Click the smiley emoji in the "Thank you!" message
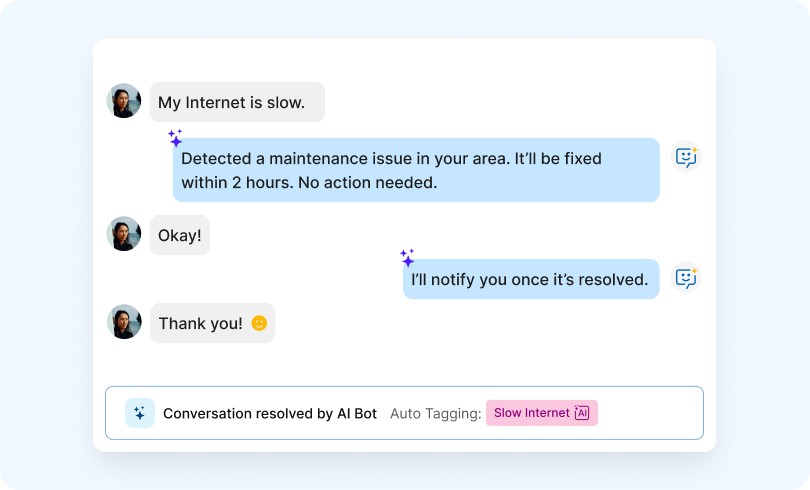 (x=259, y=323)
